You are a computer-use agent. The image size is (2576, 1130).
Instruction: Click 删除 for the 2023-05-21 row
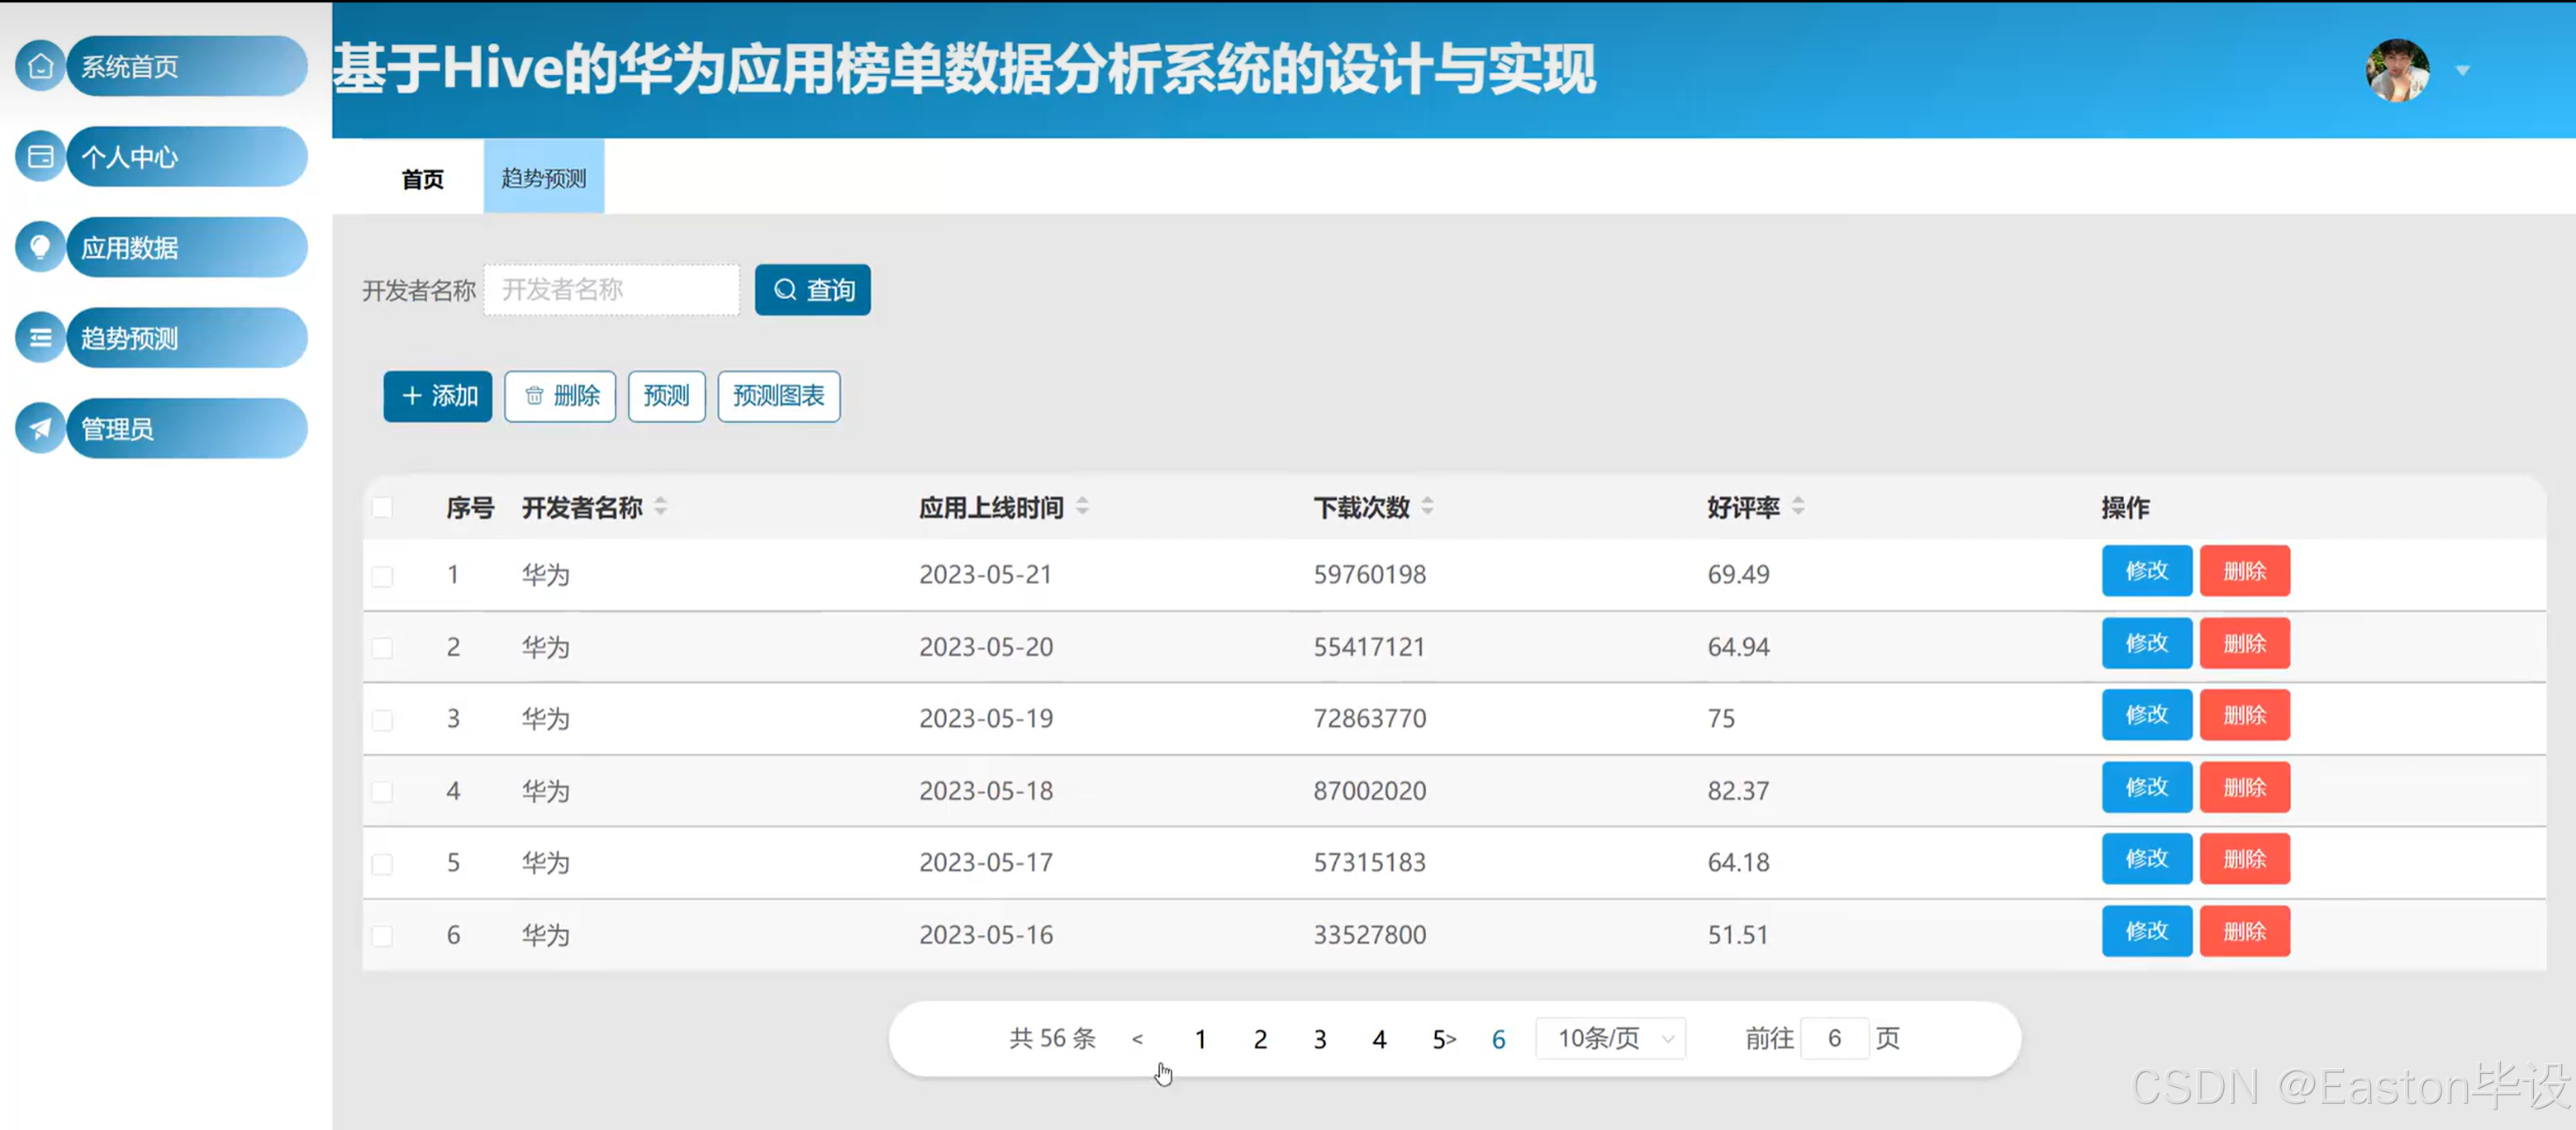[2245, 571]
